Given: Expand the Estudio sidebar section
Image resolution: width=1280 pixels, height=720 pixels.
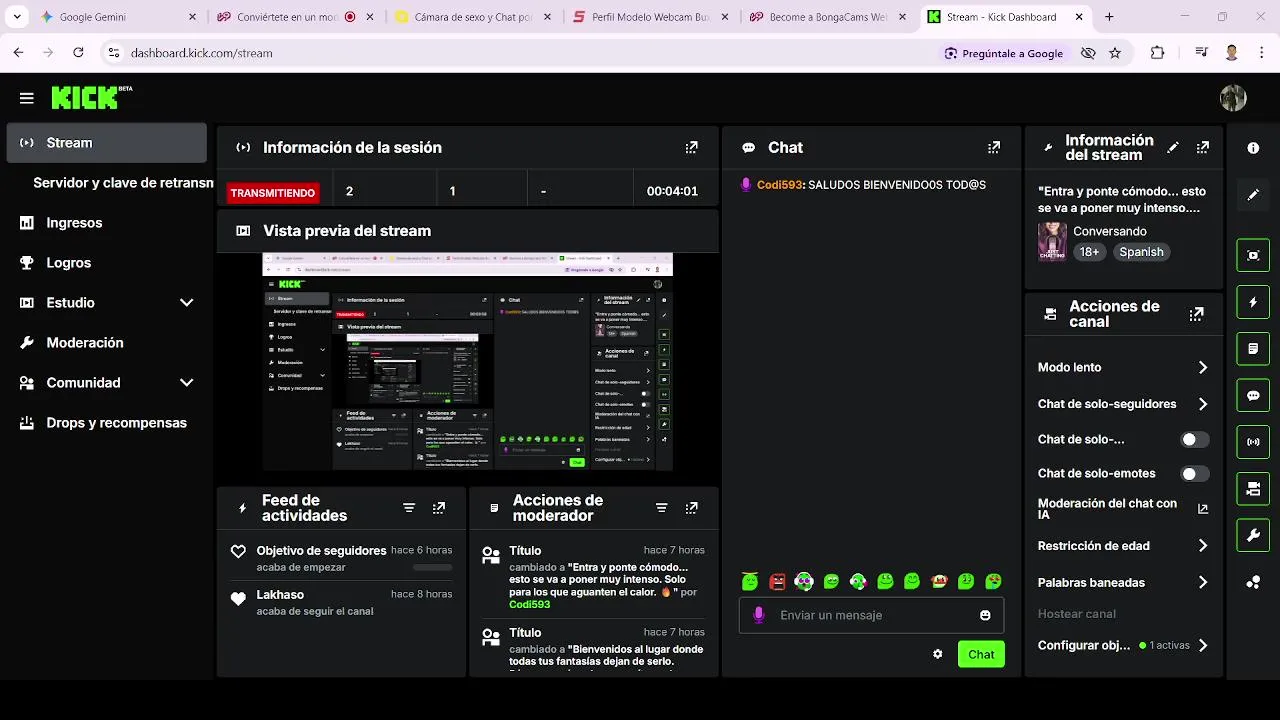Looking at the screenshot, I should coord(186,303).
